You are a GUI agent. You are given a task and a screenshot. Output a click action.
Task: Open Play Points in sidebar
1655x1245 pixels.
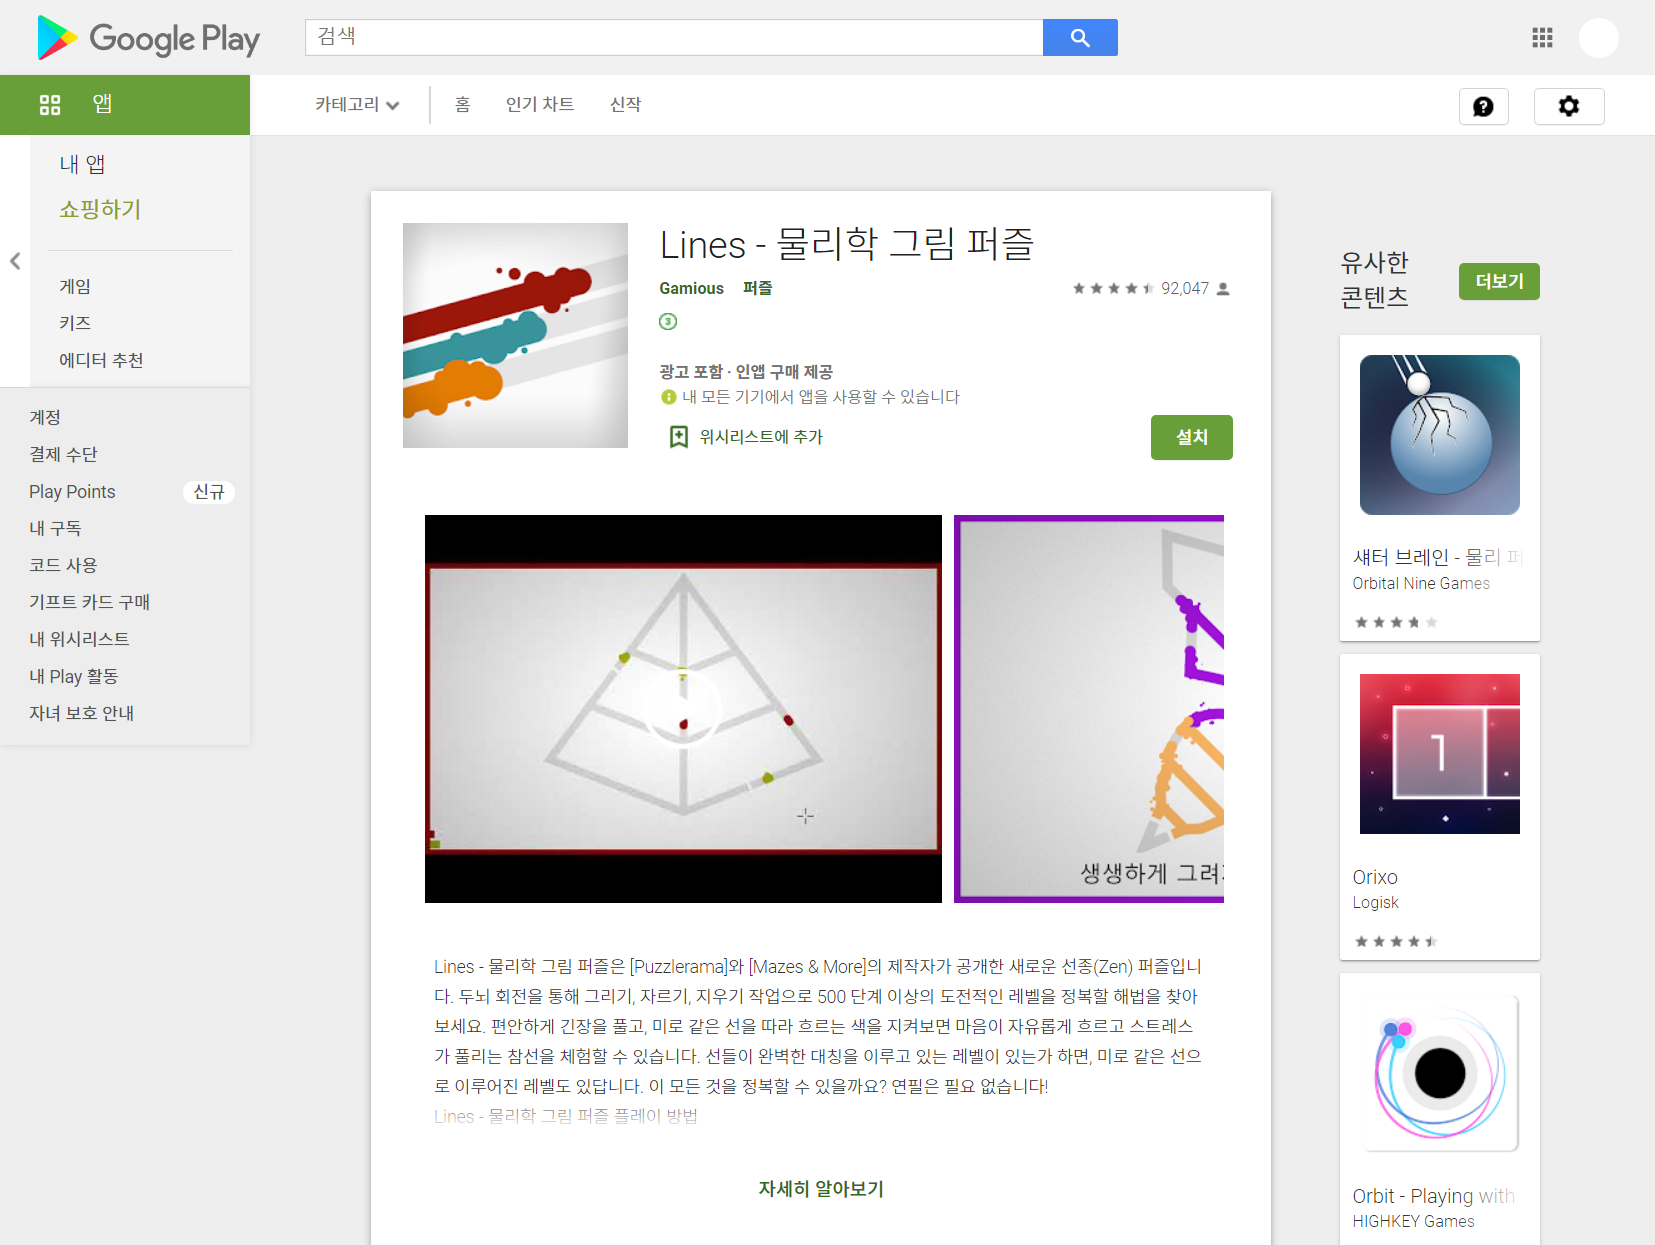[72, 491]
